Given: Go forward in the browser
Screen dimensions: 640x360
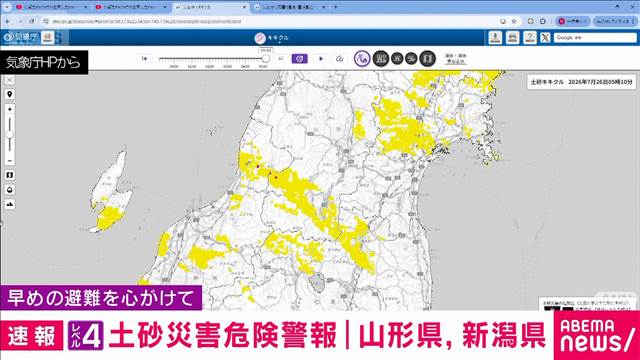Looking at the screenshot, I should click(20, 21).
